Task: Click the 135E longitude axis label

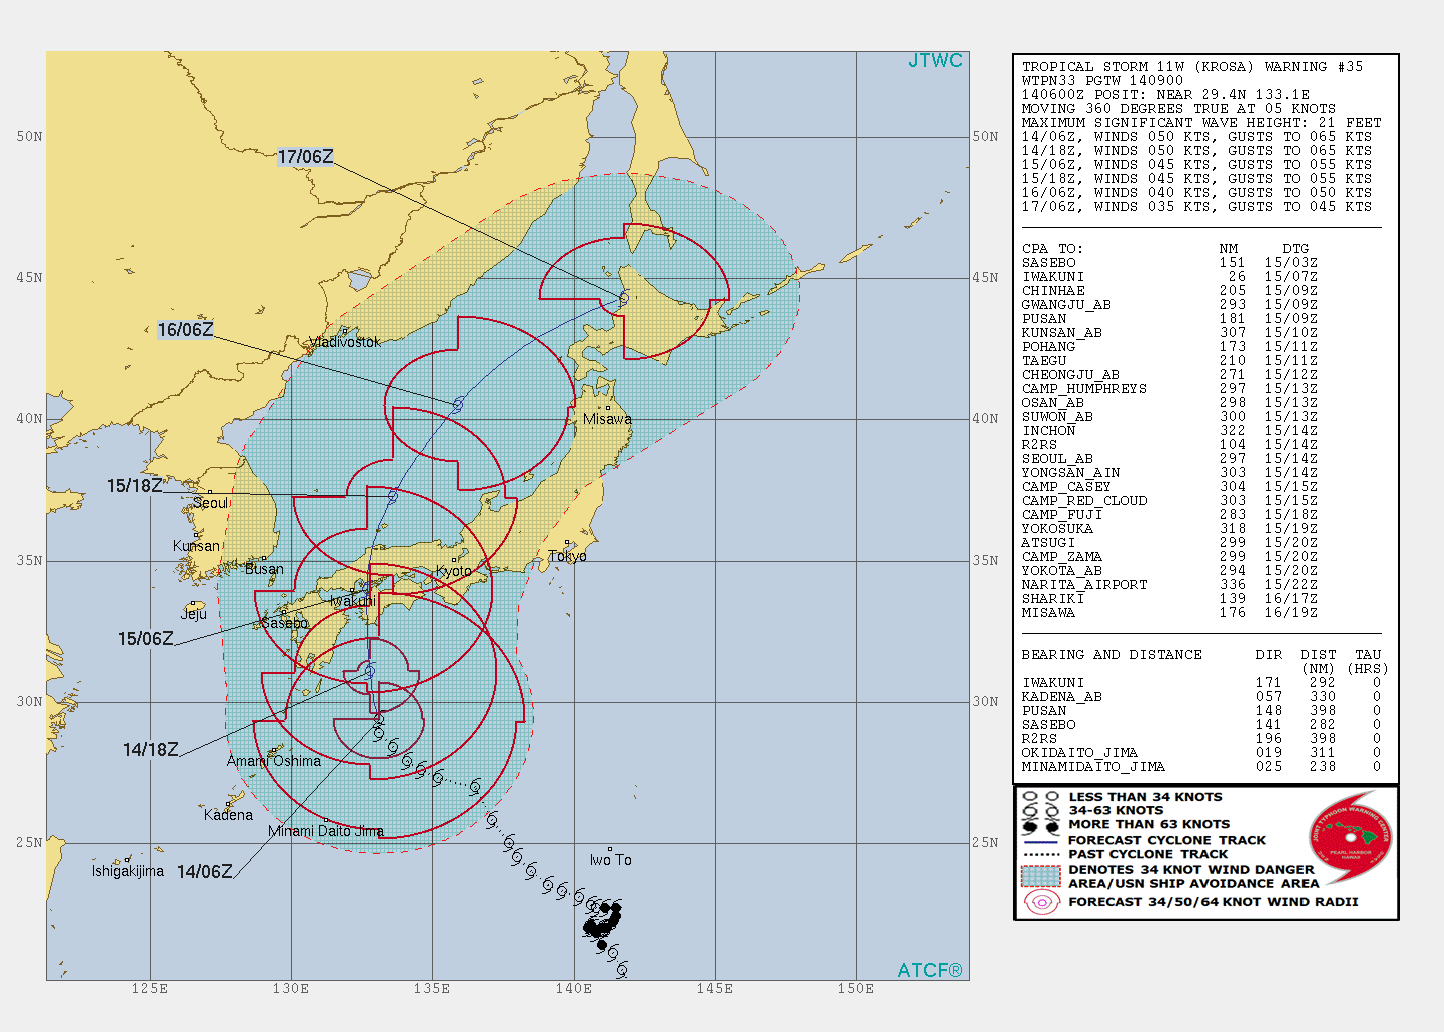Action: click(x=432, y=989)
